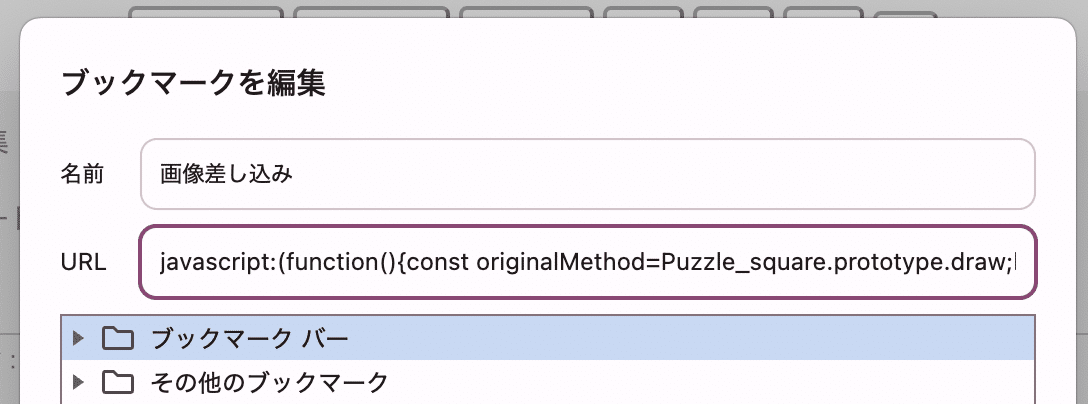Click the folder icon beside ブックマーク バー
The image size is (1088, 404).
click(118, 339)
